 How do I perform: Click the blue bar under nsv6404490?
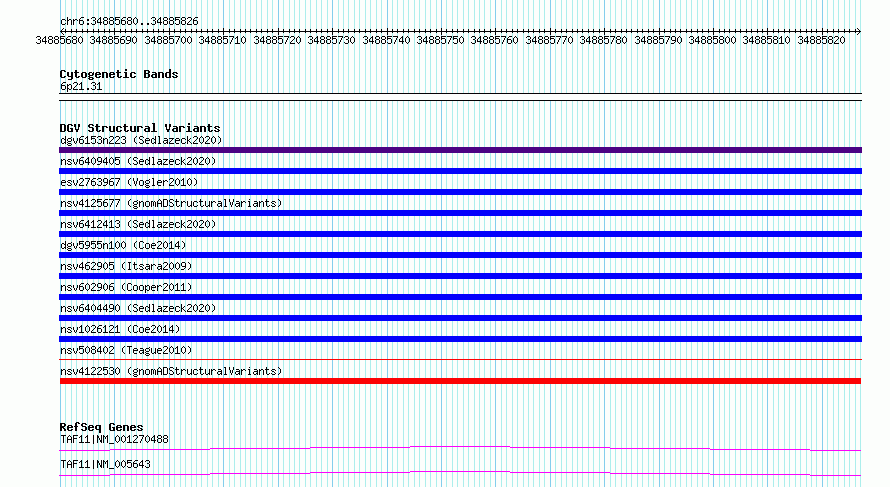pos(460,318)
